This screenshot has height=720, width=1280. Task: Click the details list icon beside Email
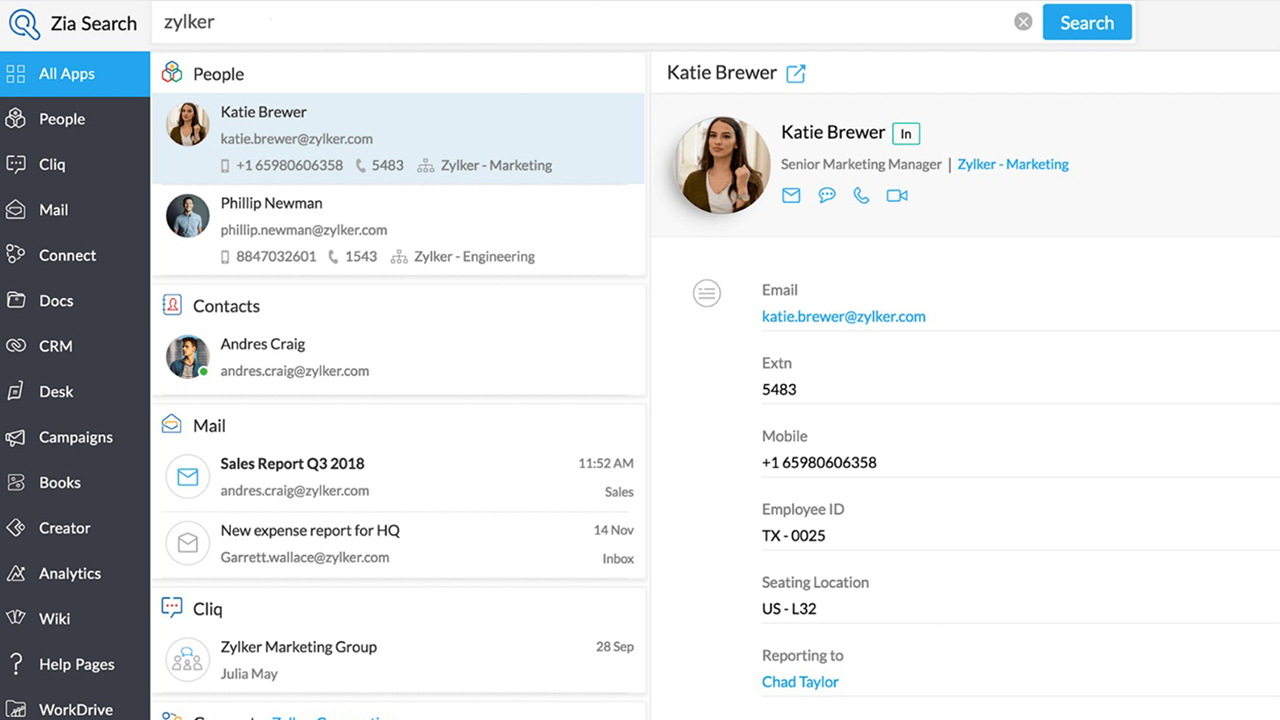tap(707, 293)
